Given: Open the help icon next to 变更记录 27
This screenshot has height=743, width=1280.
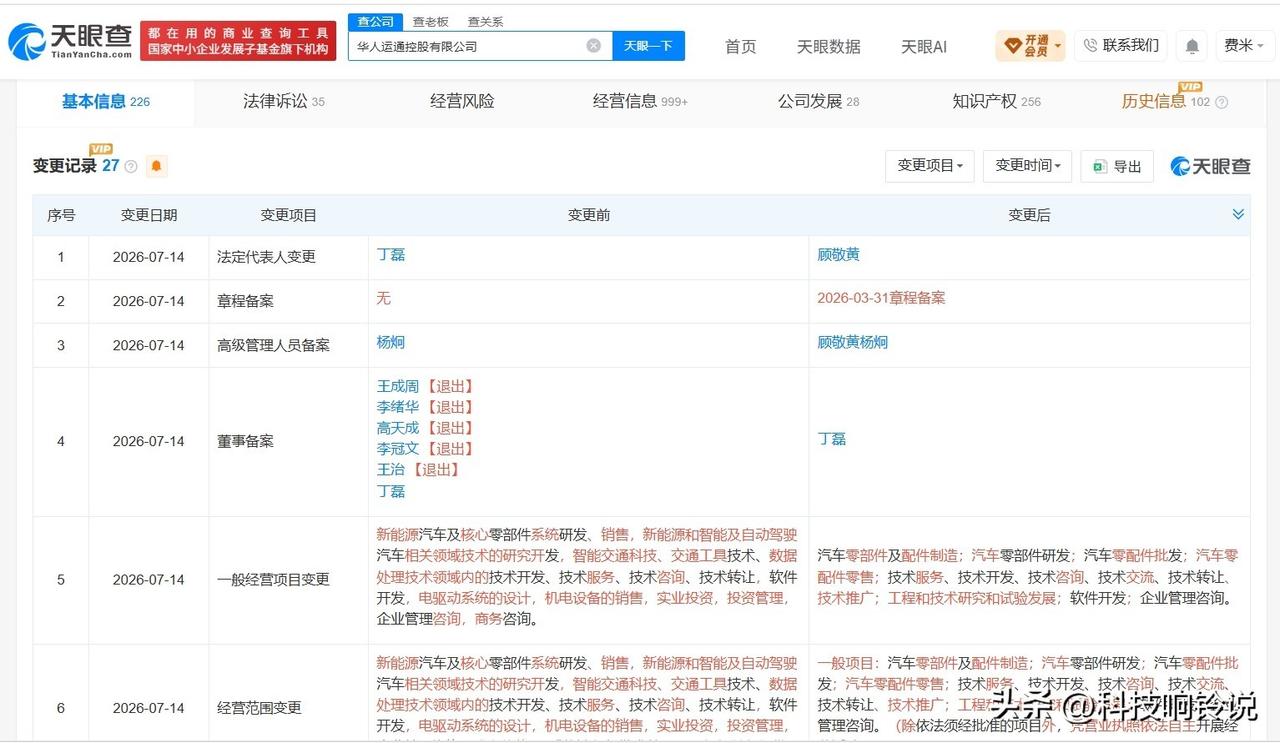Looking at the screenshot, I should pos(131,167).
